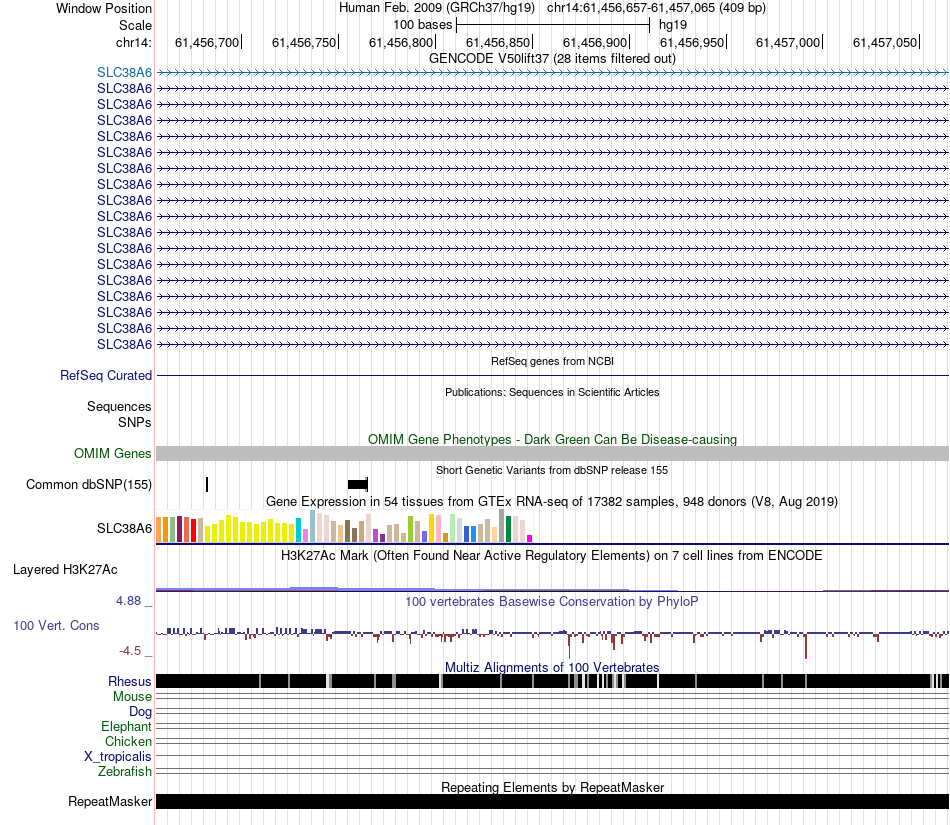The height and width of the screenshot is (825, 950).
Task: Click the 'SNPs' track label
Action: point(135,422)
